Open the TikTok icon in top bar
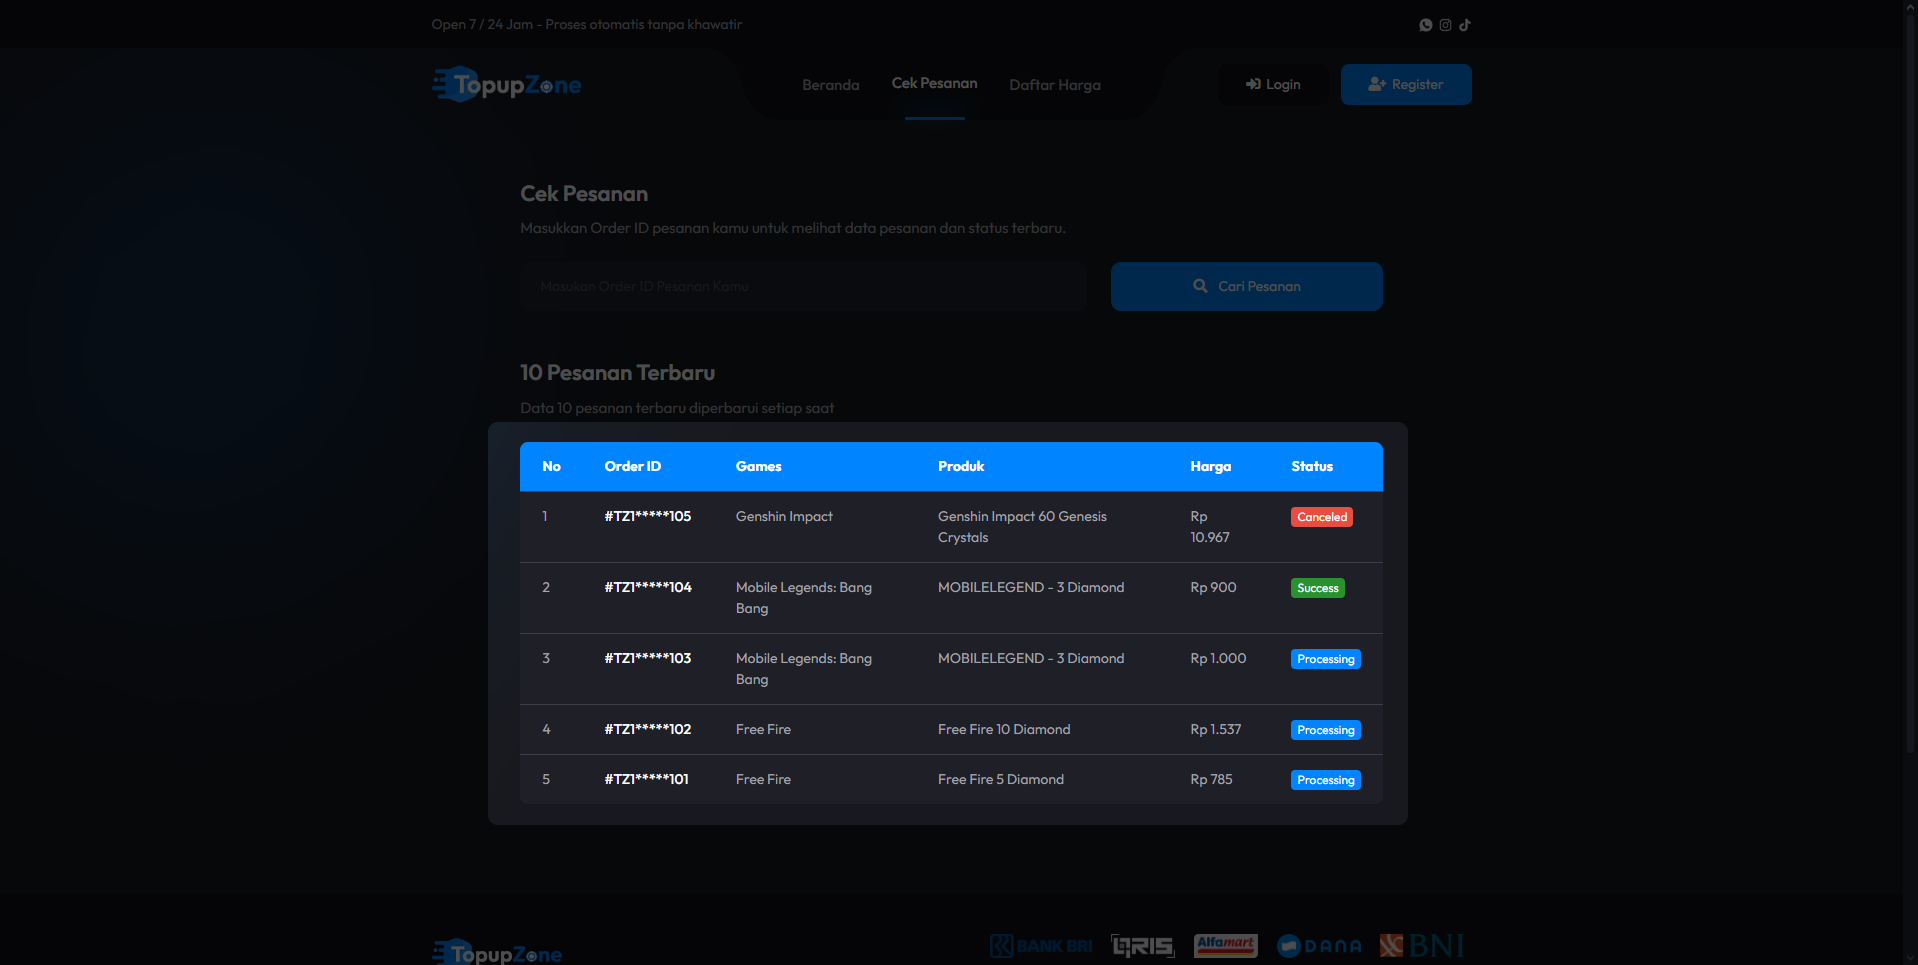The width and height of the screenshot is (1918, 965). point(1465,25)
